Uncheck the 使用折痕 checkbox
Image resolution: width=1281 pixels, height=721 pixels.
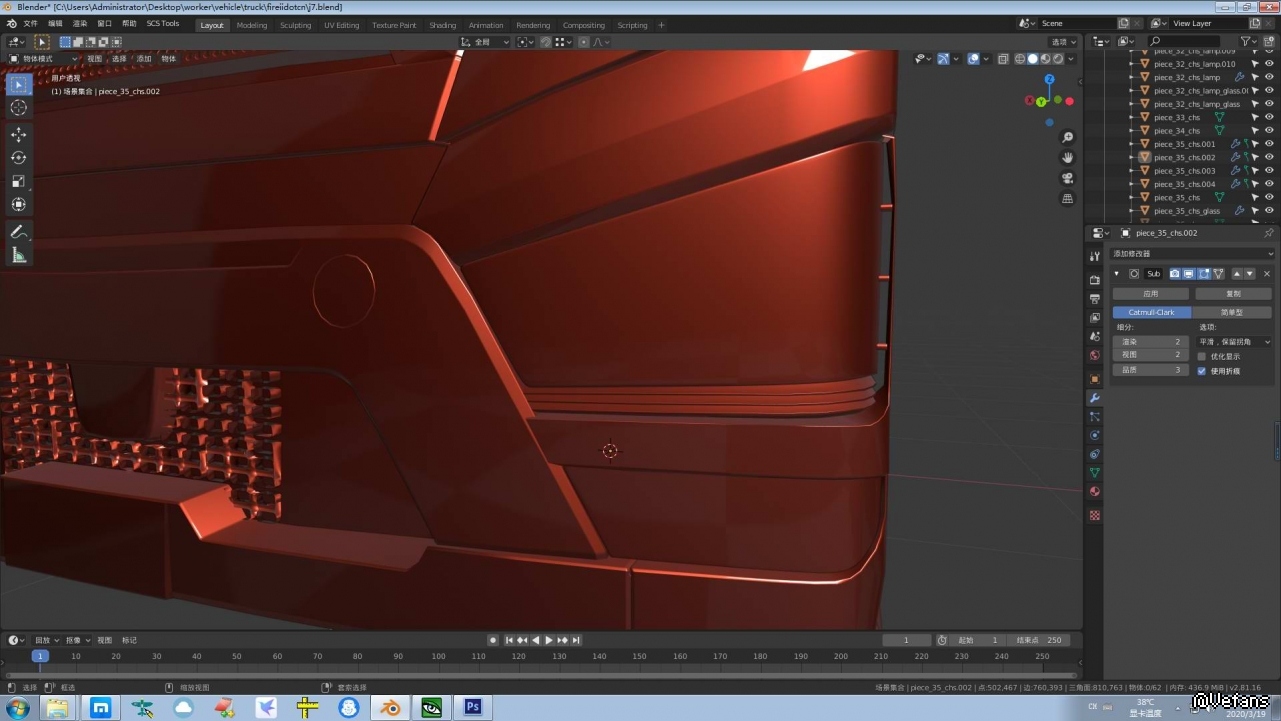coord(1202,371)
